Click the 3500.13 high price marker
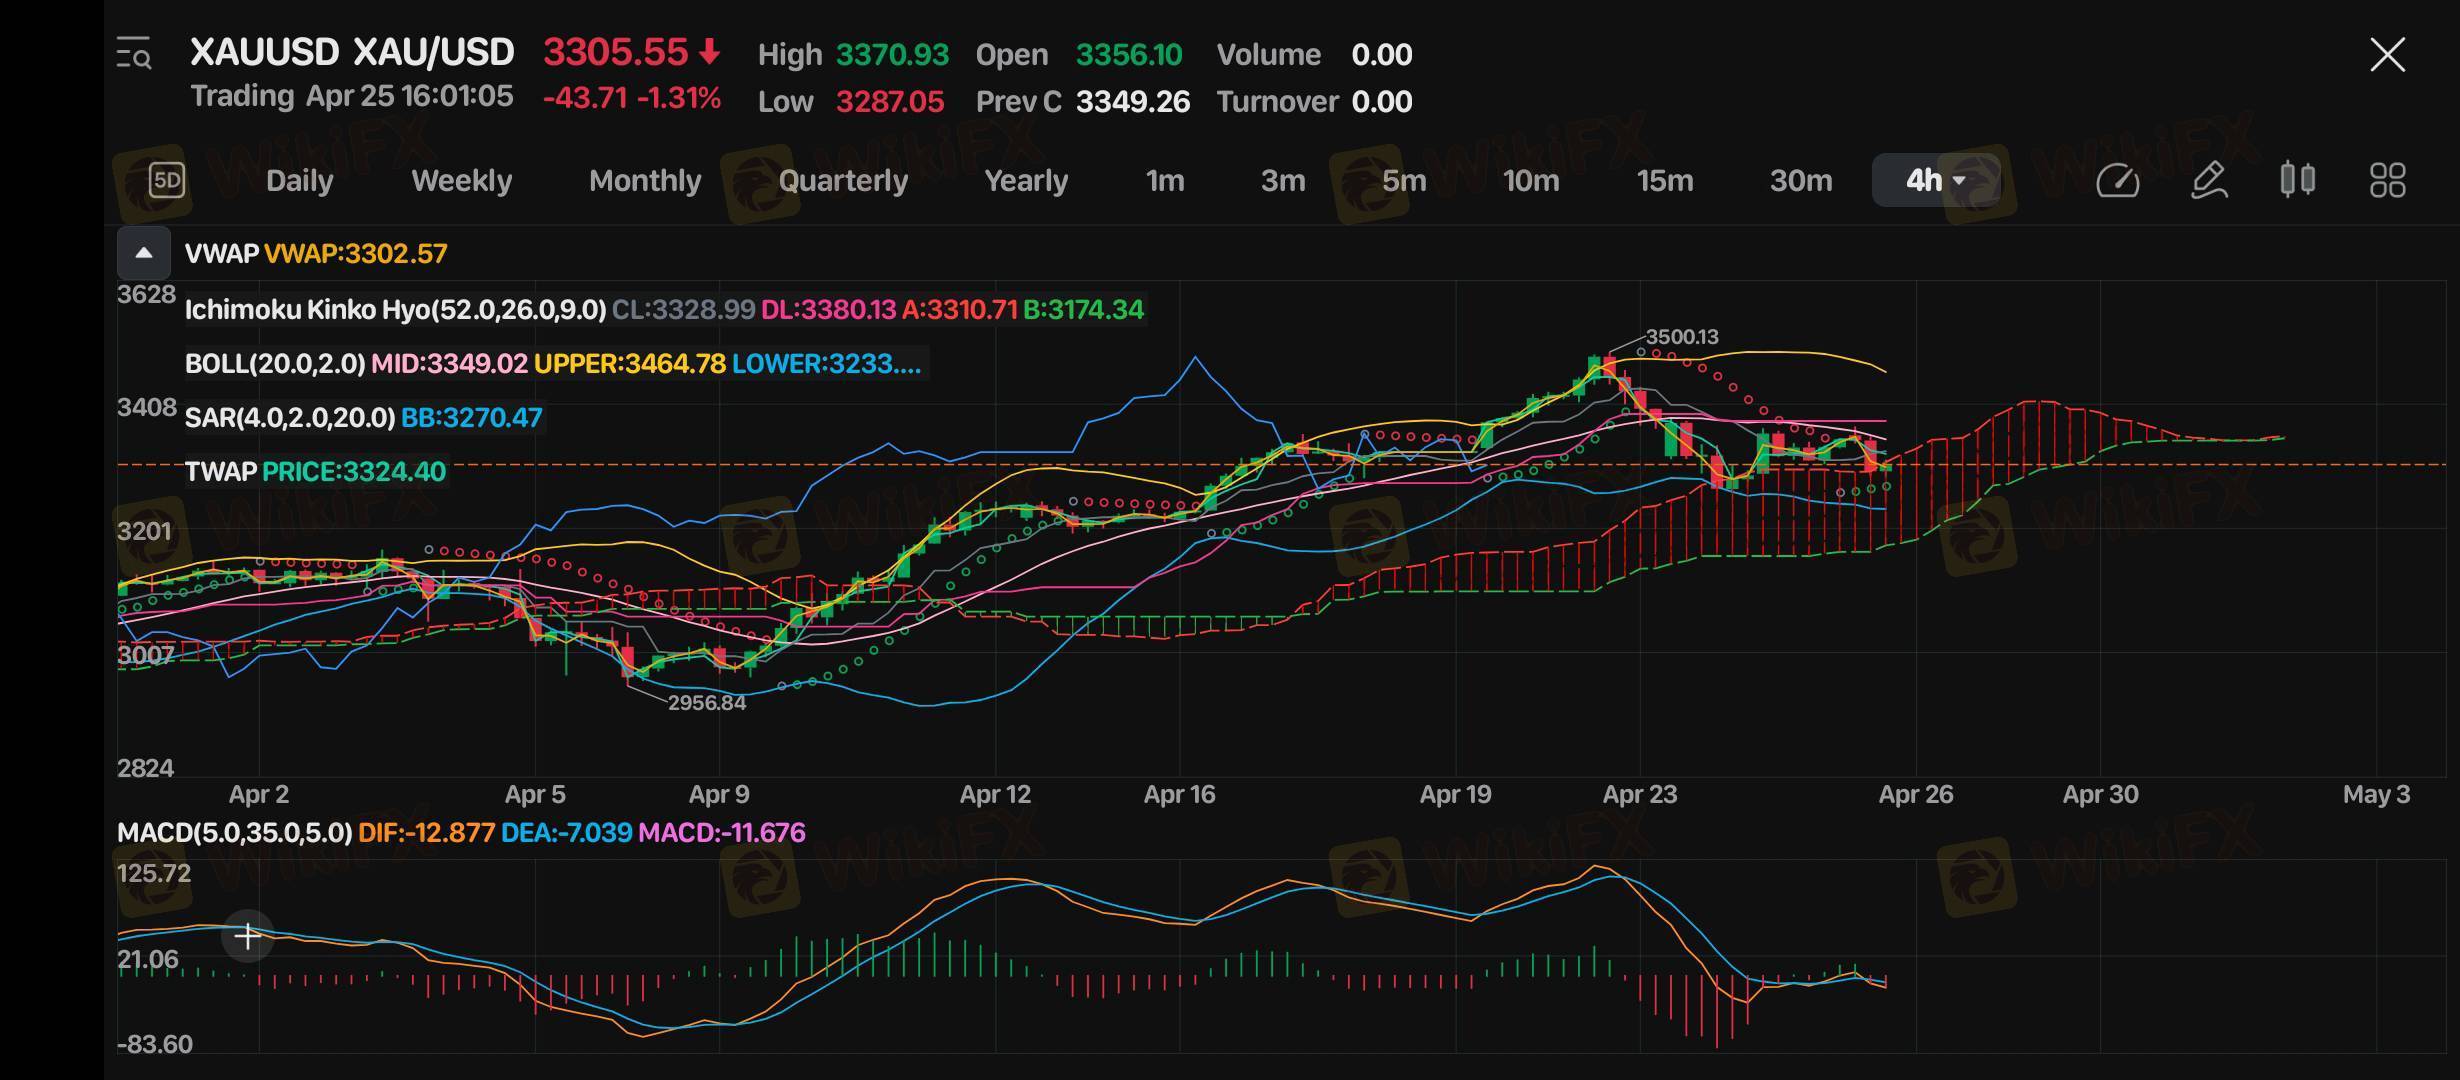This screenshot has width=2460, height=1080. pos(1682,337)
